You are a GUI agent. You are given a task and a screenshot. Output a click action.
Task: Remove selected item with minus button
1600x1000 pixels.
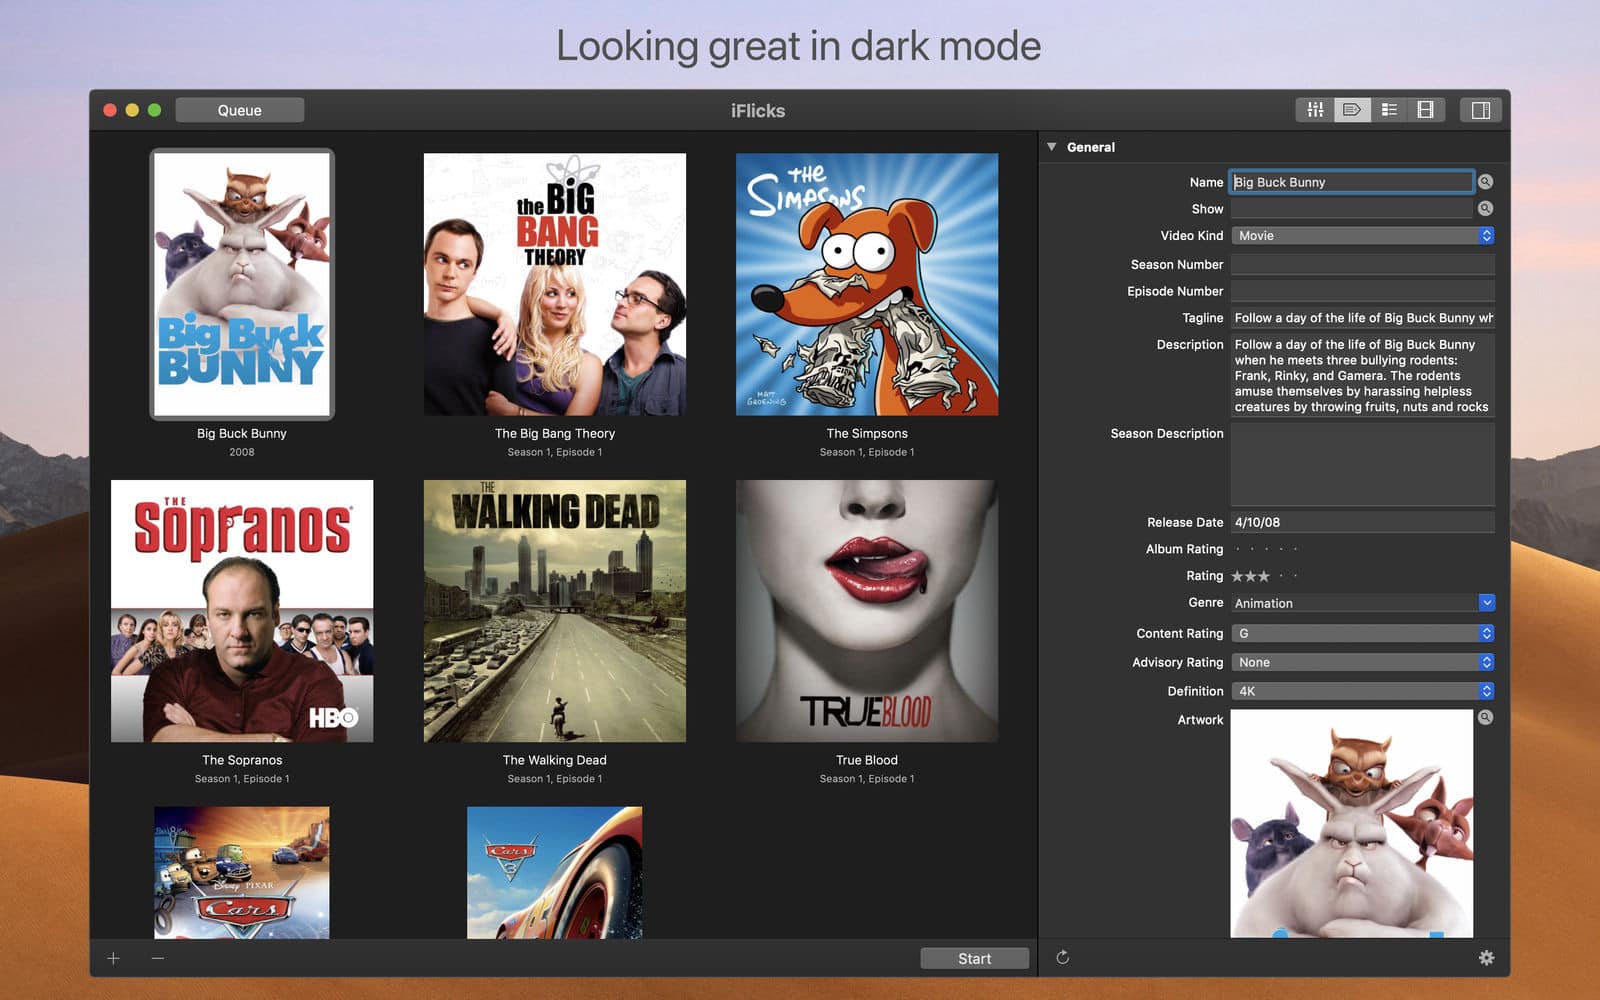pyautogui.click(x=158, y=959)
